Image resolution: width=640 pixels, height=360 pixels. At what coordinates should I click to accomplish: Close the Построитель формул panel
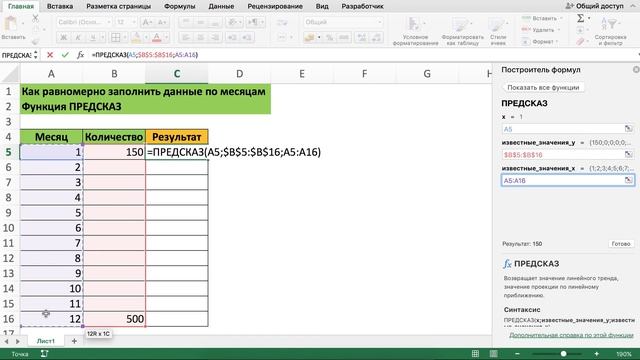click(636, 70)
